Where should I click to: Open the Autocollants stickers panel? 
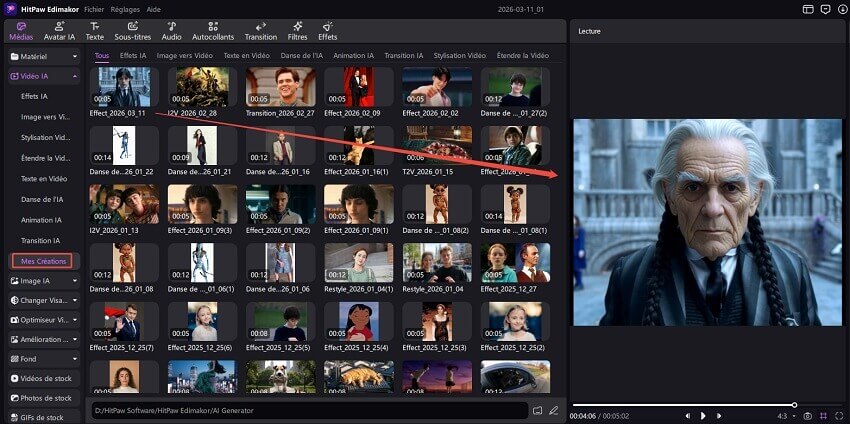coord(213,30)
